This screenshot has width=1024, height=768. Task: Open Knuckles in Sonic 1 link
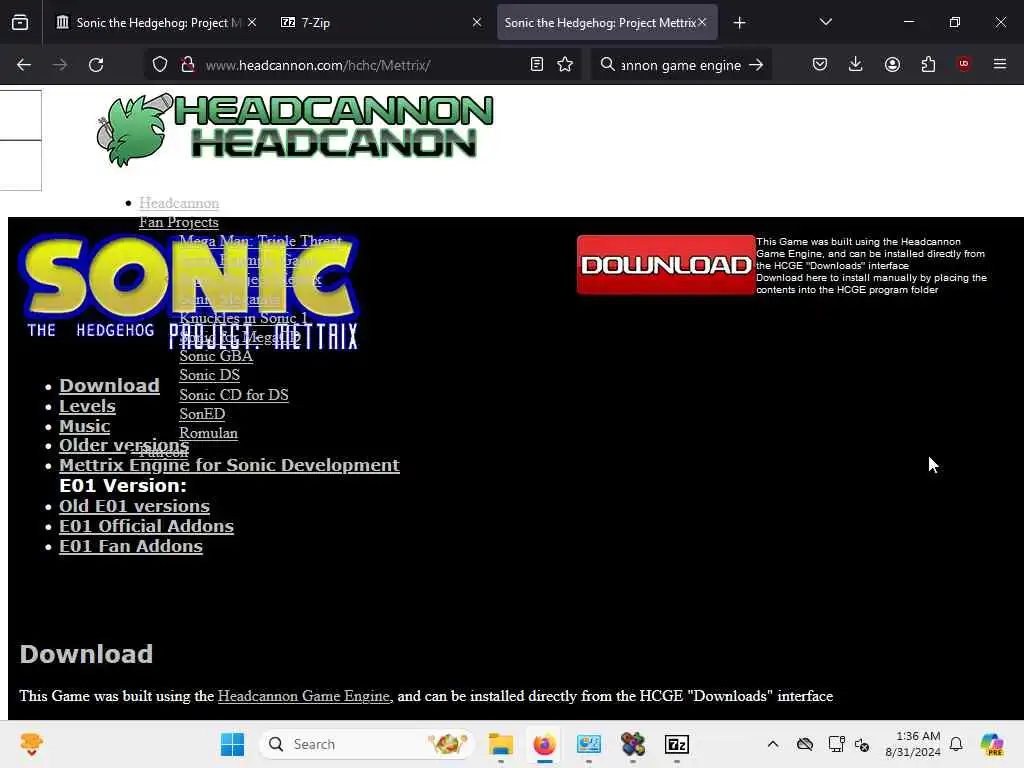[243, 318]
